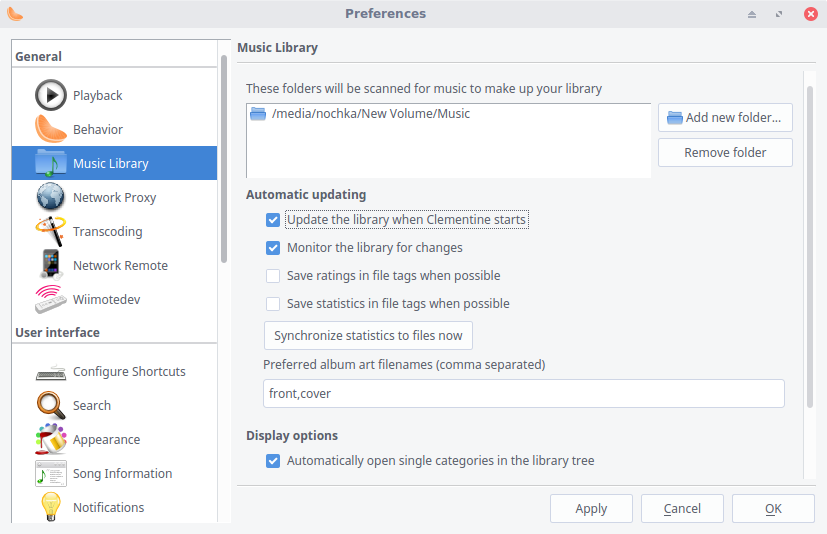Viewport: 827px width, 534px height.
Task: Enable Save statistics in file tags
Action: [x=273, y=304]
